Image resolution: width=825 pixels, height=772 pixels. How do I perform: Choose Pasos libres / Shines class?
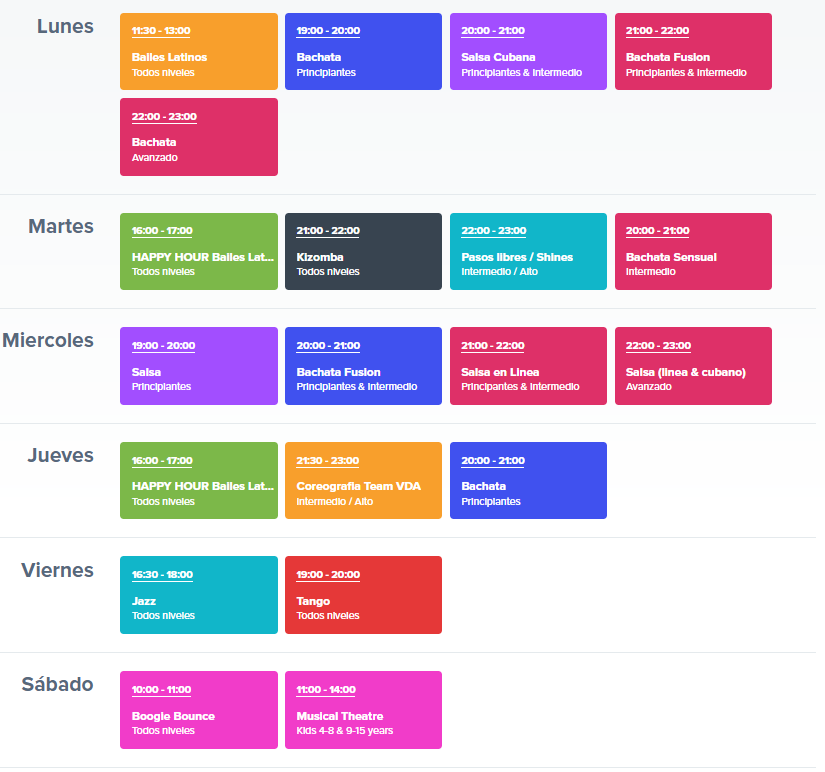(x=528, y=252)
